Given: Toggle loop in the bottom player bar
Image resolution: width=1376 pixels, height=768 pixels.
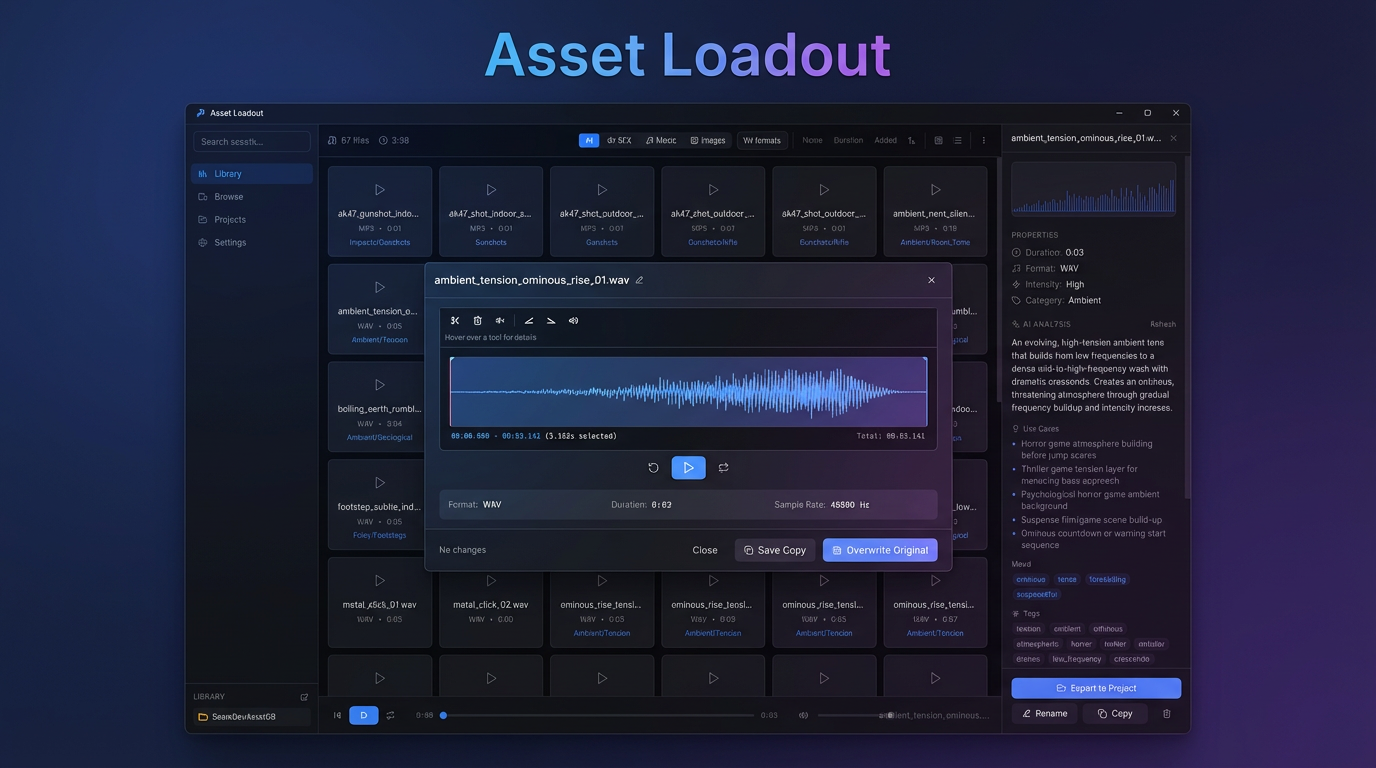Looking at the screenshot, I should tap(390, 715).
